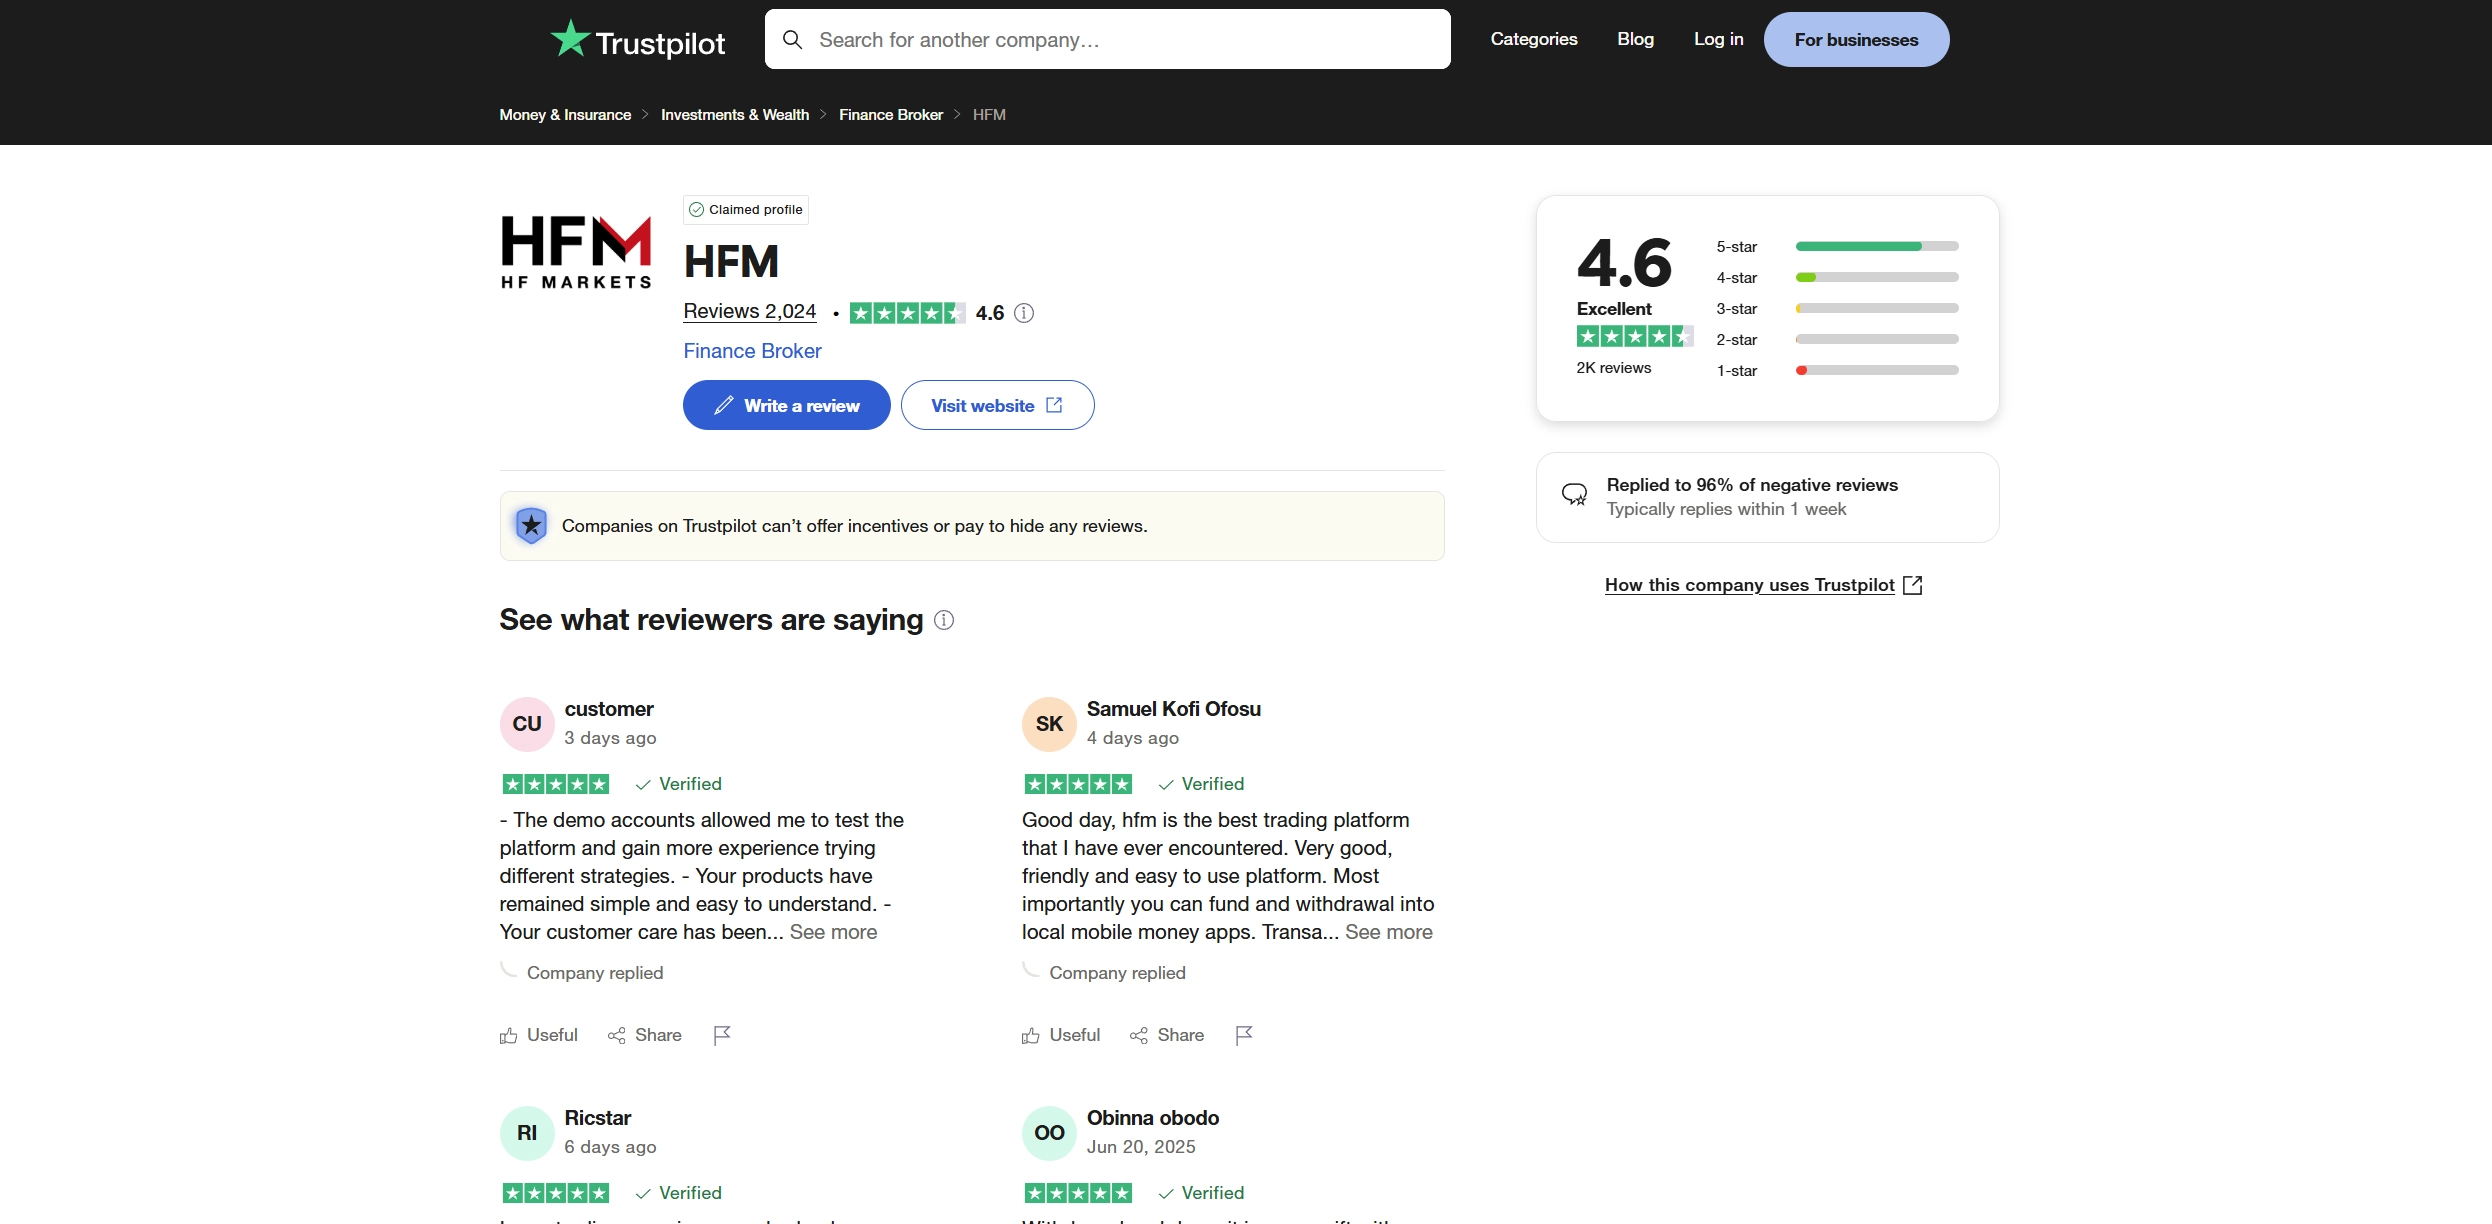The width and height of the screenshot is (2492, 1224).
Task: Expand 'See more' on Samuel's review
Action: 1388,932
